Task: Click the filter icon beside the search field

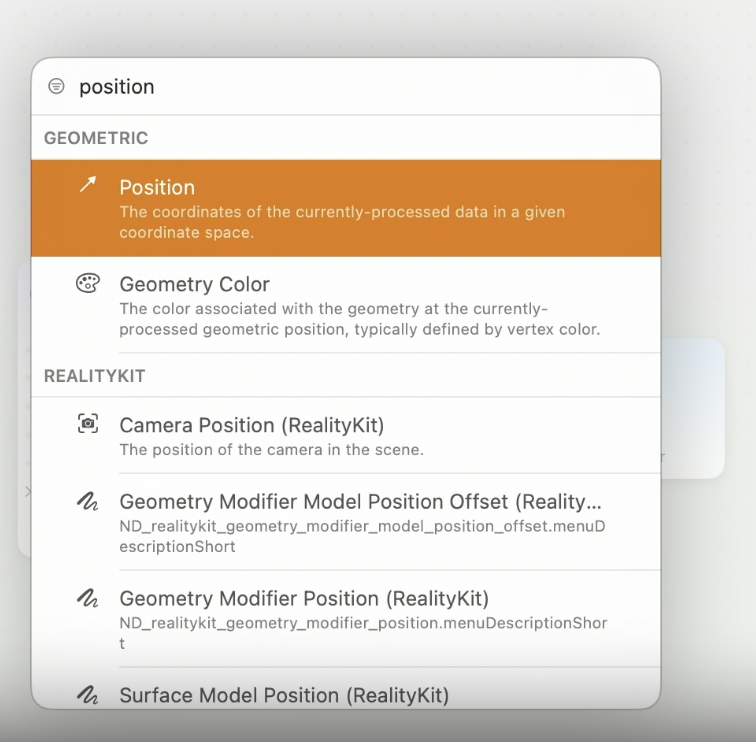Action: [x=56, y=86]
